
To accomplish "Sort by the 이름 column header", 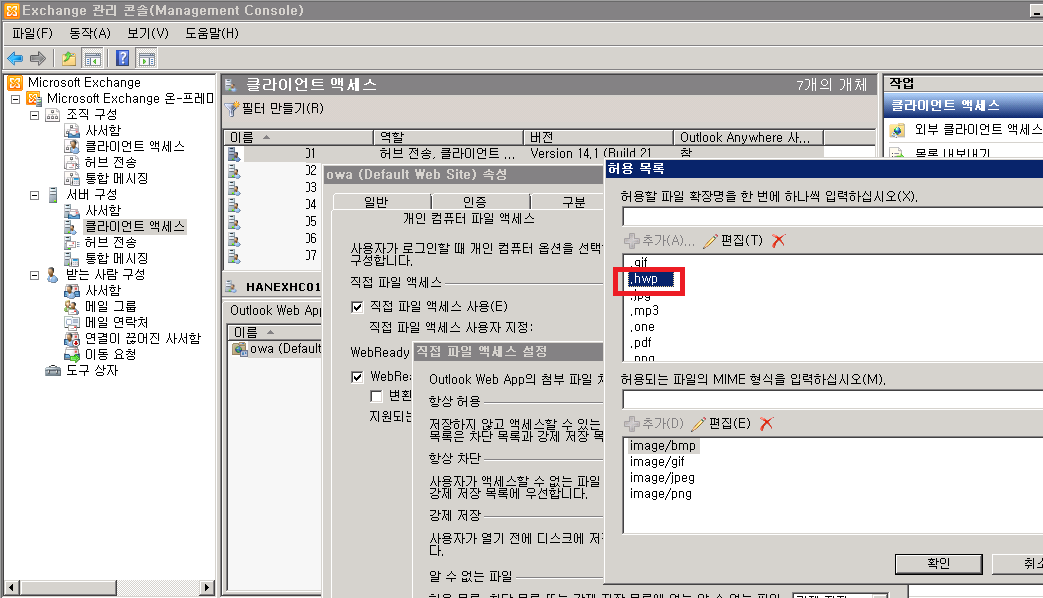I will (x=299, y=138).
